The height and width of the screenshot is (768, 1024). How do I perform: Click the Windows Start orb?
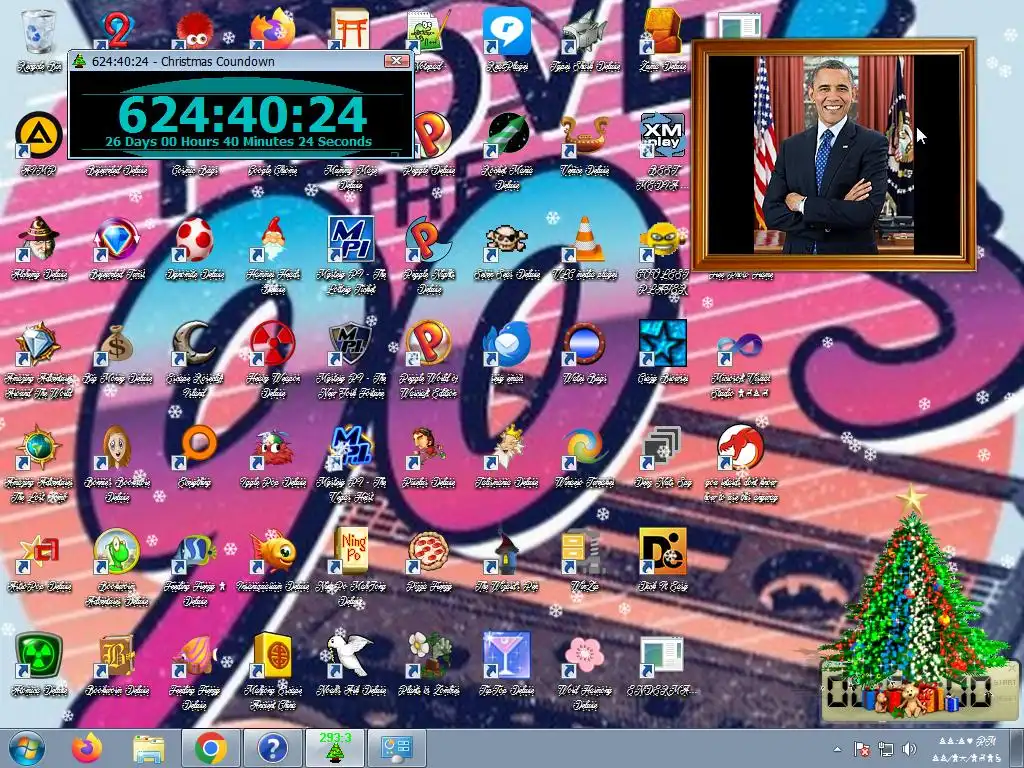27,748
